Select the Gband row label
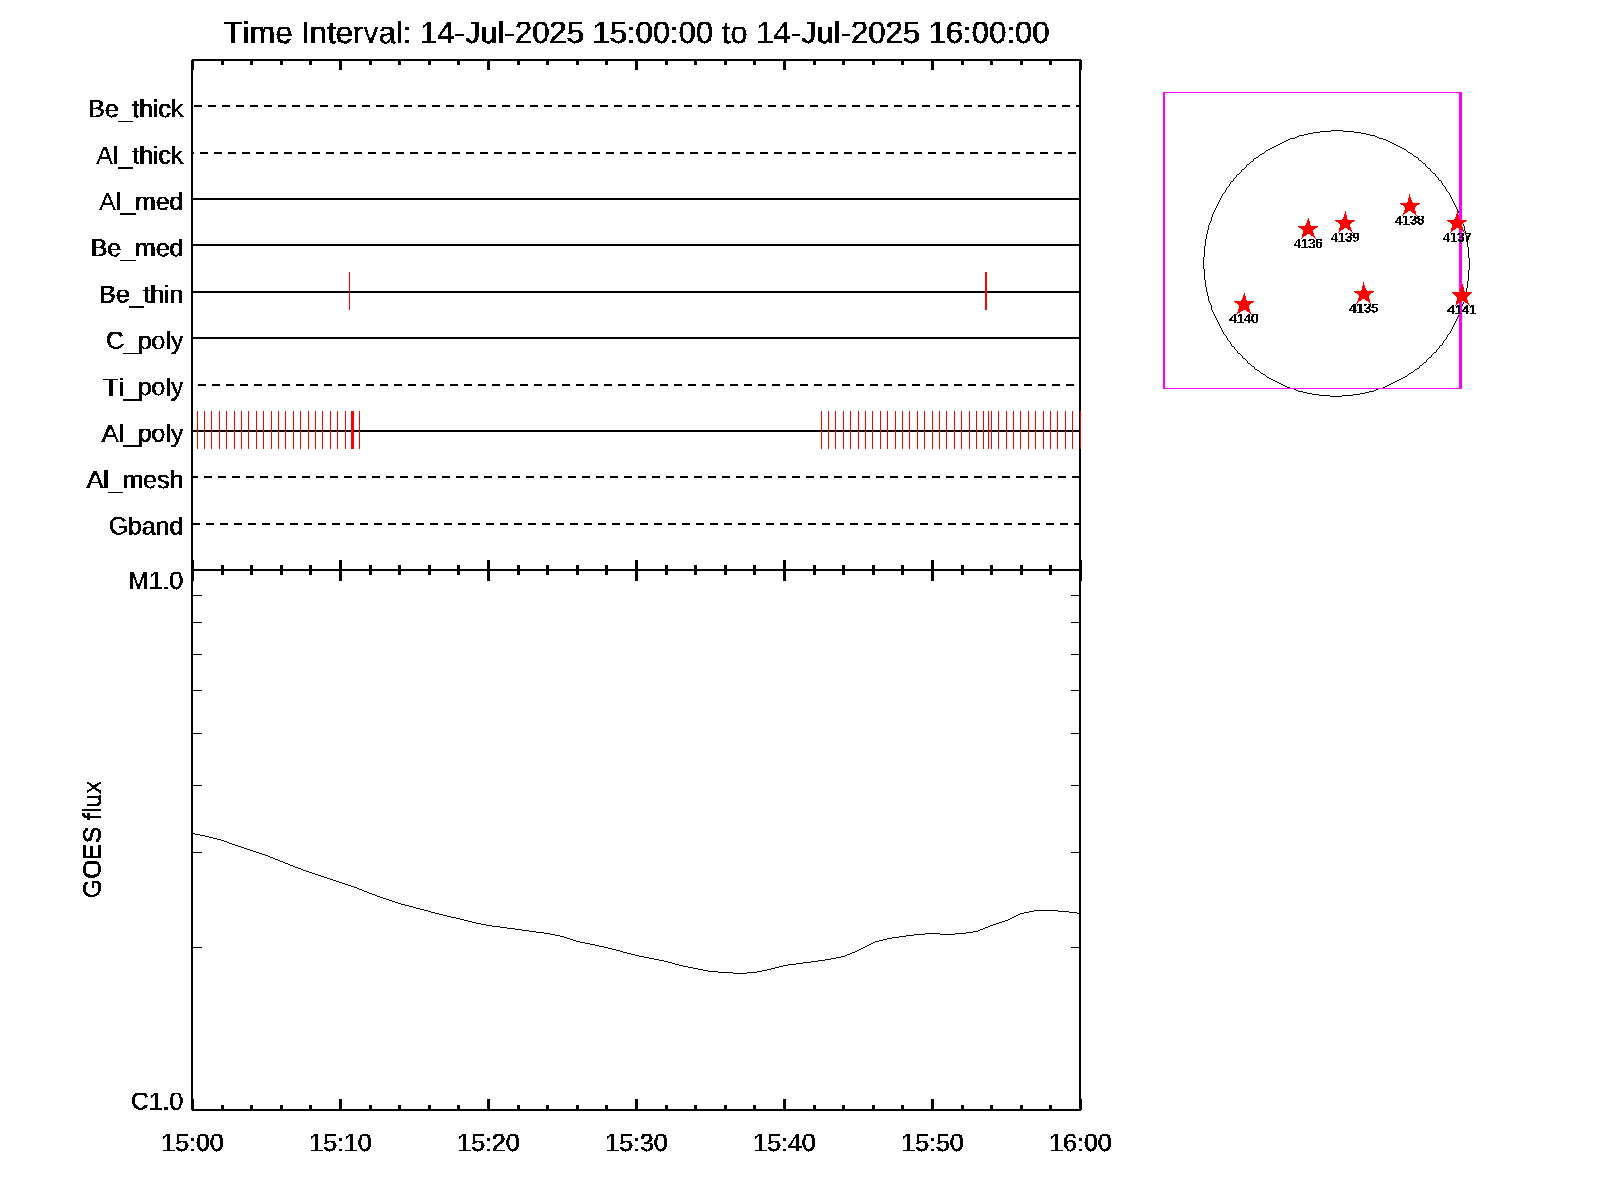Viewport: 1600px width, 1200px height. [146, 526]
